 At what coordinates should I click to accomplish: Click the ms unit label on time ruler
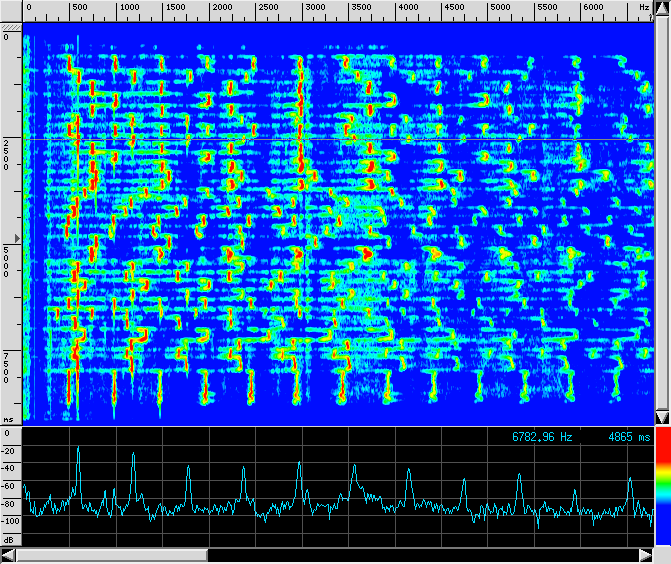pyautogui.click(x=8, y=420)
